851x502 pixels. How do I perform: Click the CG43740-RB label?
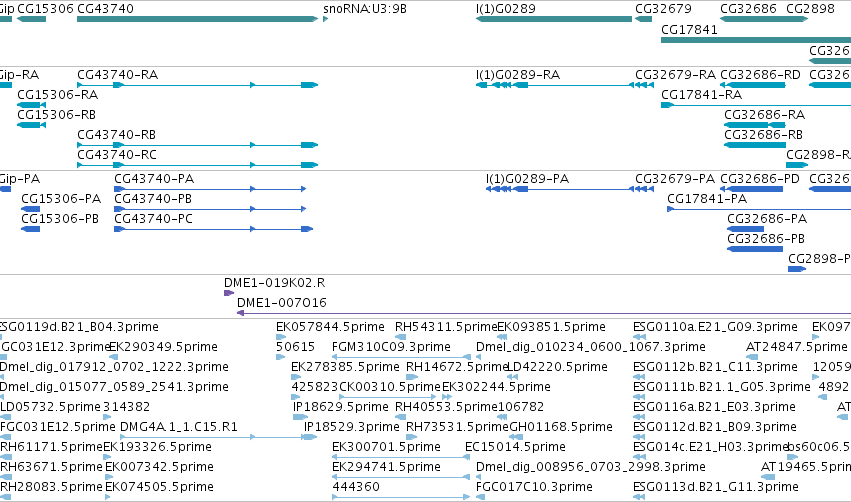(x=117, y=135)
